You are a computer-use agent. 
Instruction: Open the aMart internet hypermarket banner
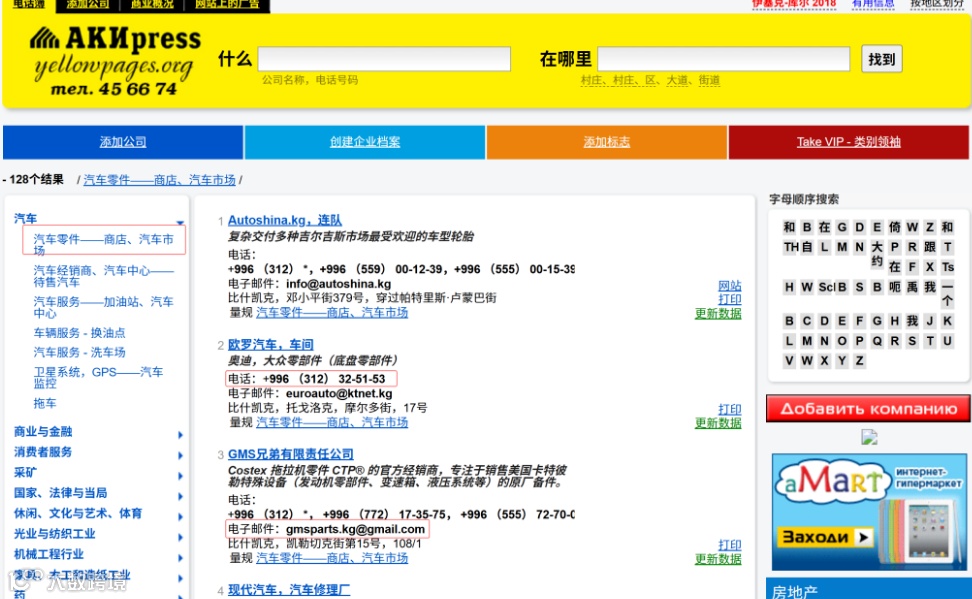pyautogui.click(x=869, y=512)
